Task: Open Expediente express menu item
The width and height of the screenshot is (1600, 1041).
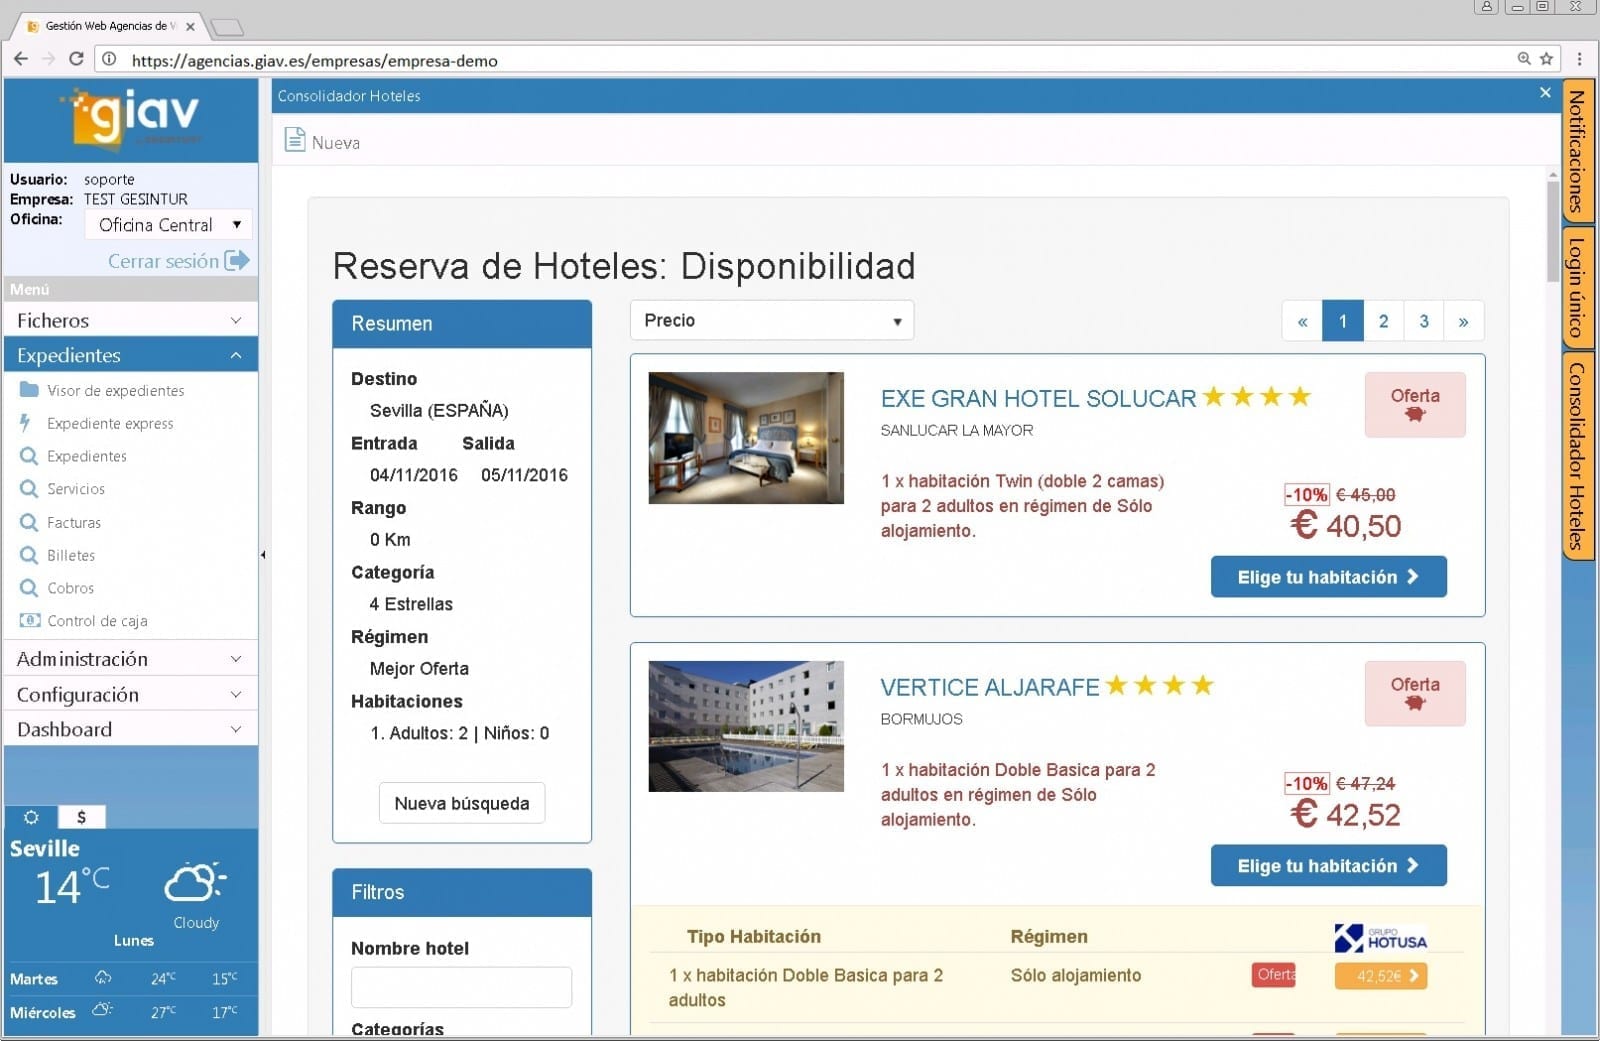Action: tap(110, 423)
